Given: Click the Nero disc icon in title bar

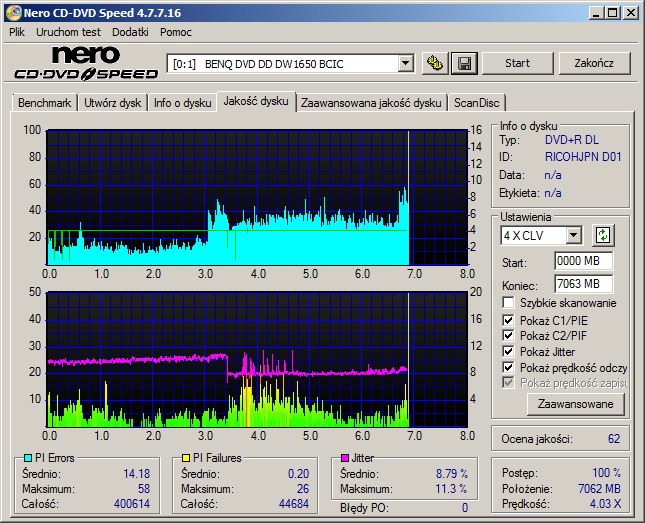Looking at the screenshot, I should tap(13, 13).
